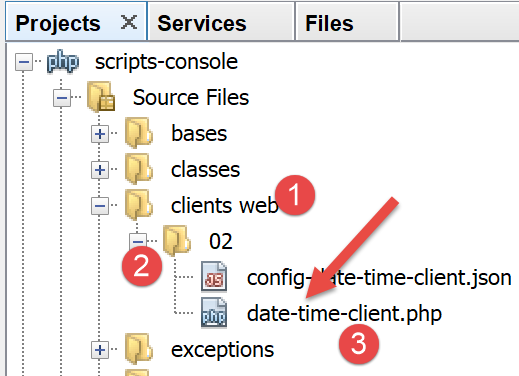The height and width of the screenshot is (376, 519).
Task: Select the Projects tab
Action: tap(76, 22)
